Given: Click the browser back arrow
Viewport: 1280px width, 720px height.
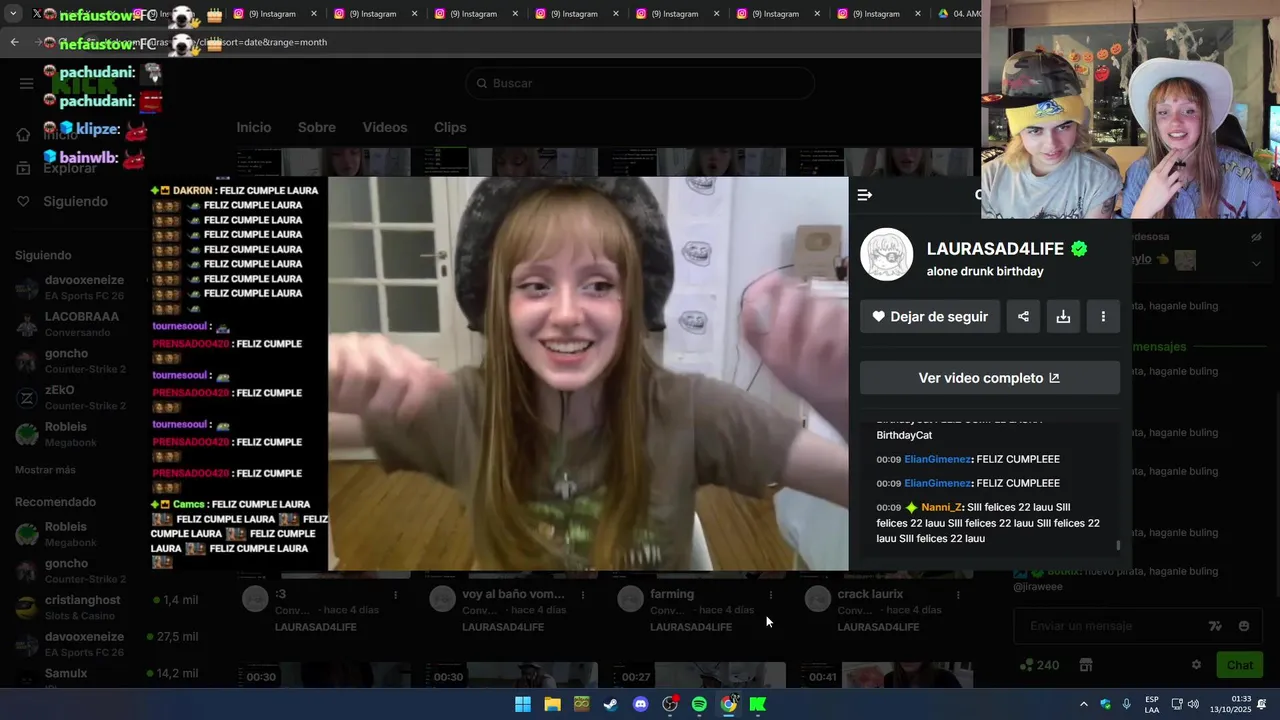Looking at the screenshot, I should [x=14, y=42].
